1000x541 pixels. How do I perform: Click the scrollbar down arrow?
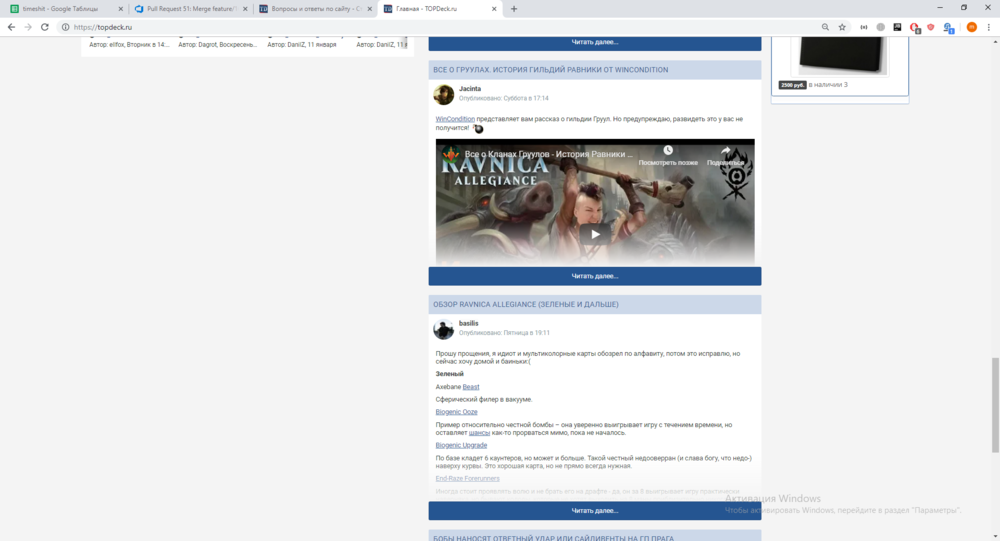[x=994, y=537]
